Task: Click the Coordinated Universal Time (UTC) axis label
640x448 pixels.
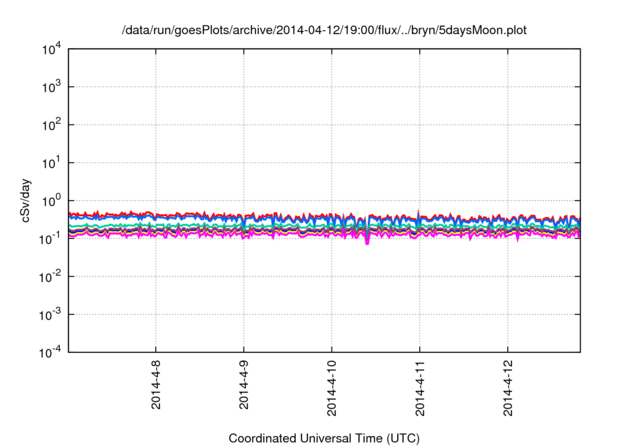Action: [x=324, y=438]
